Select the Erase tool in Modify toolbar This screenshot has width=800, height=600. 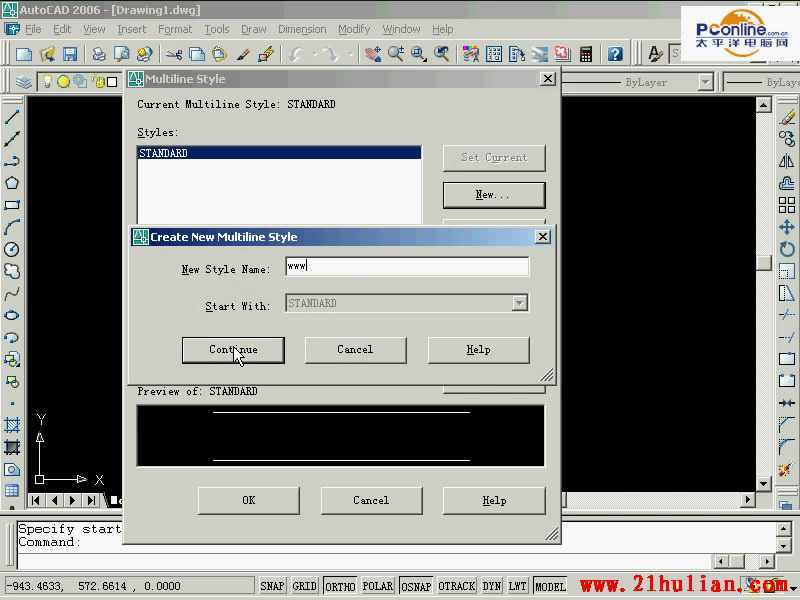787,117
